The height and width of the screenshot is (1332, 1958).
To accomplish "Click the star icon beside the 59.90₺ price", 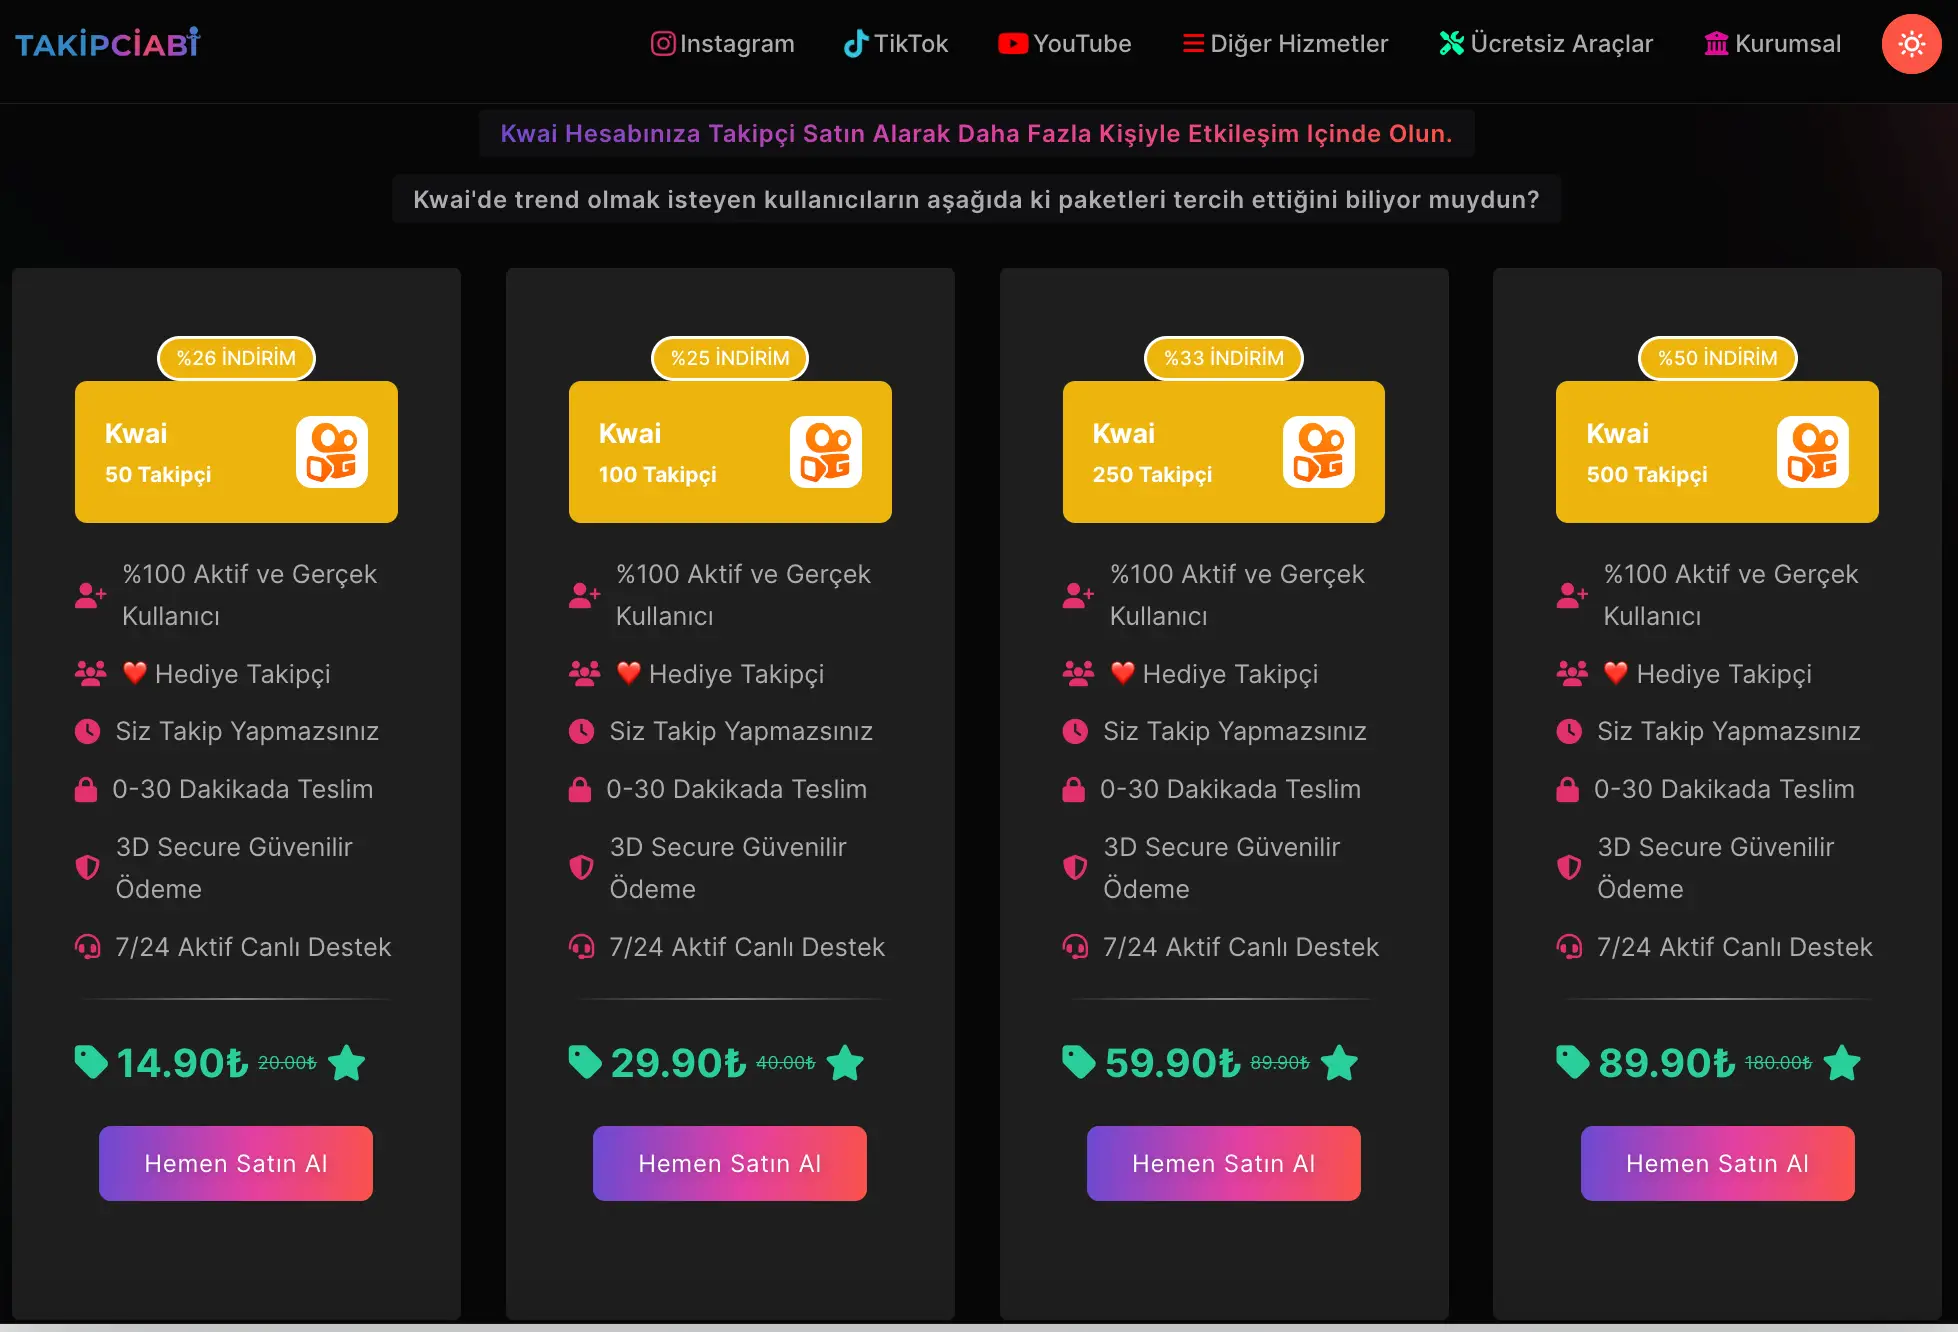I will tap(1340, 1062).
